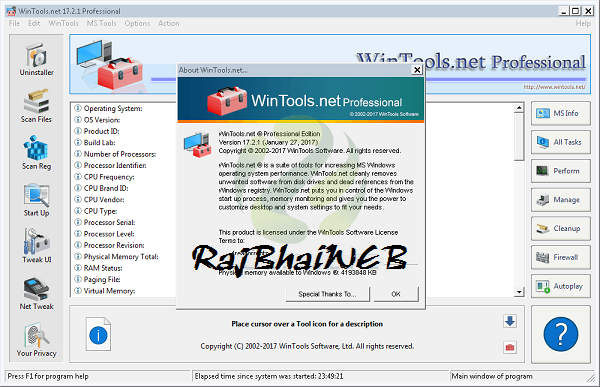Select the Virtual Memory row
Screen dimensions: 600x387
click(104, 291)
